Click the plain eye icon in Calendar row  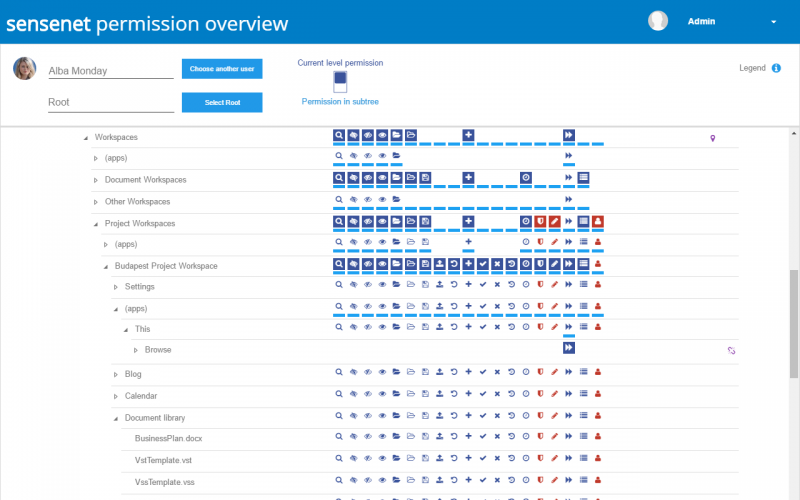[382, 394]
